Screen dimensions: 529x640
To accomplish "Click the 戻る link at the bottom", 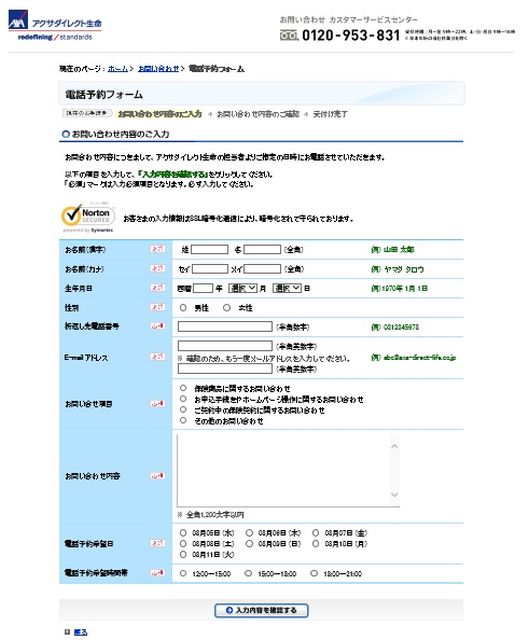I will [81, 632].
